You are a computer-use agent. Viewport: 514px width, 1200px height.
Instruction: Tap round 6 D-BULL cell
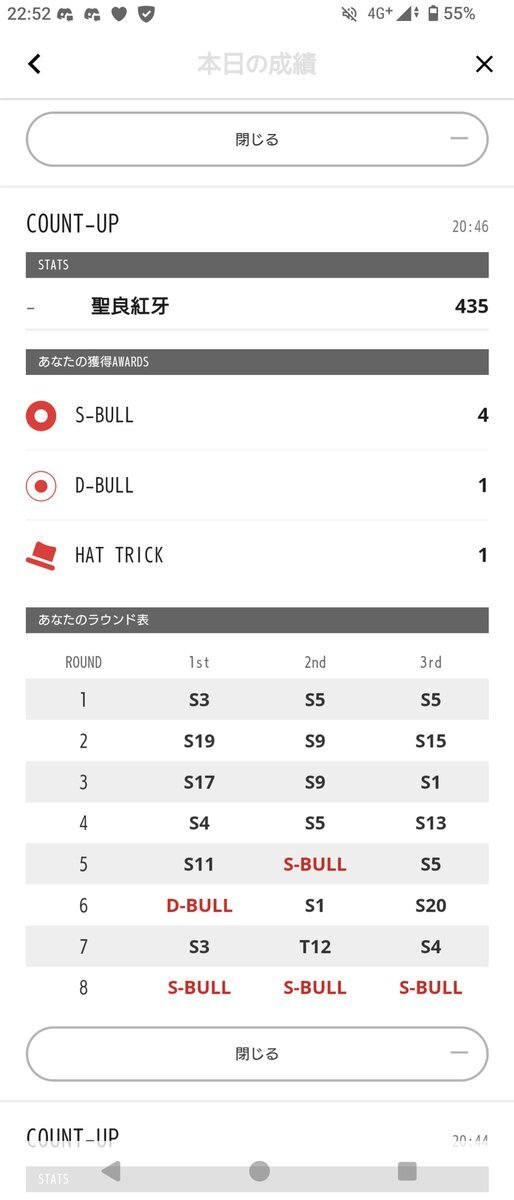pos(199,906)
